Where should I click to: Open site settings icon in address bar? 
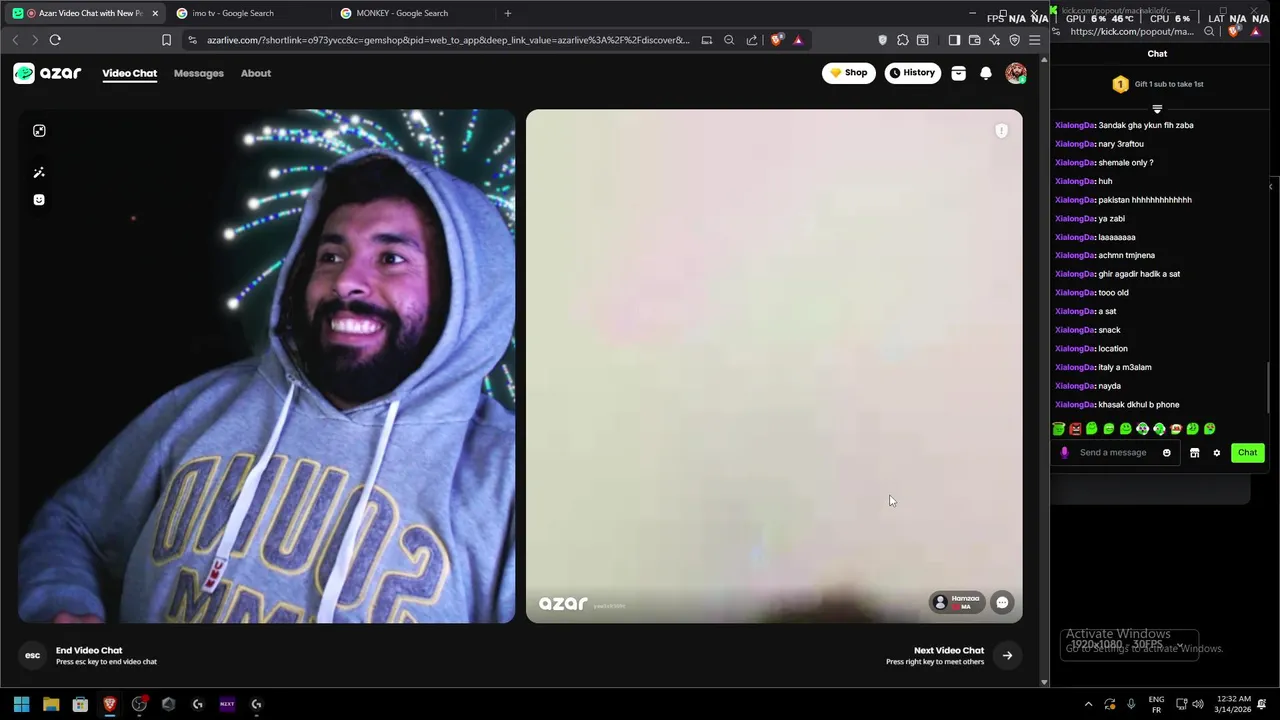192,40
